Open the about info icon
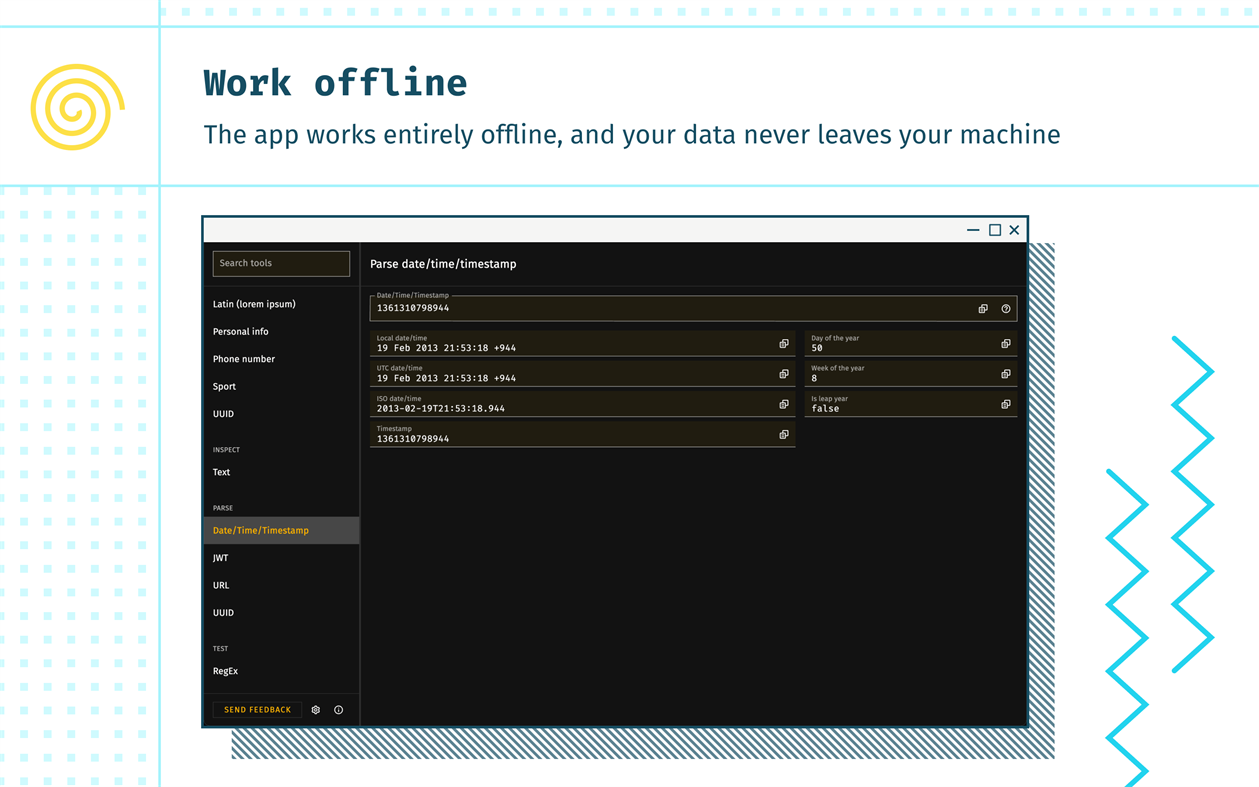1259x787 pixels. (339, 710)
